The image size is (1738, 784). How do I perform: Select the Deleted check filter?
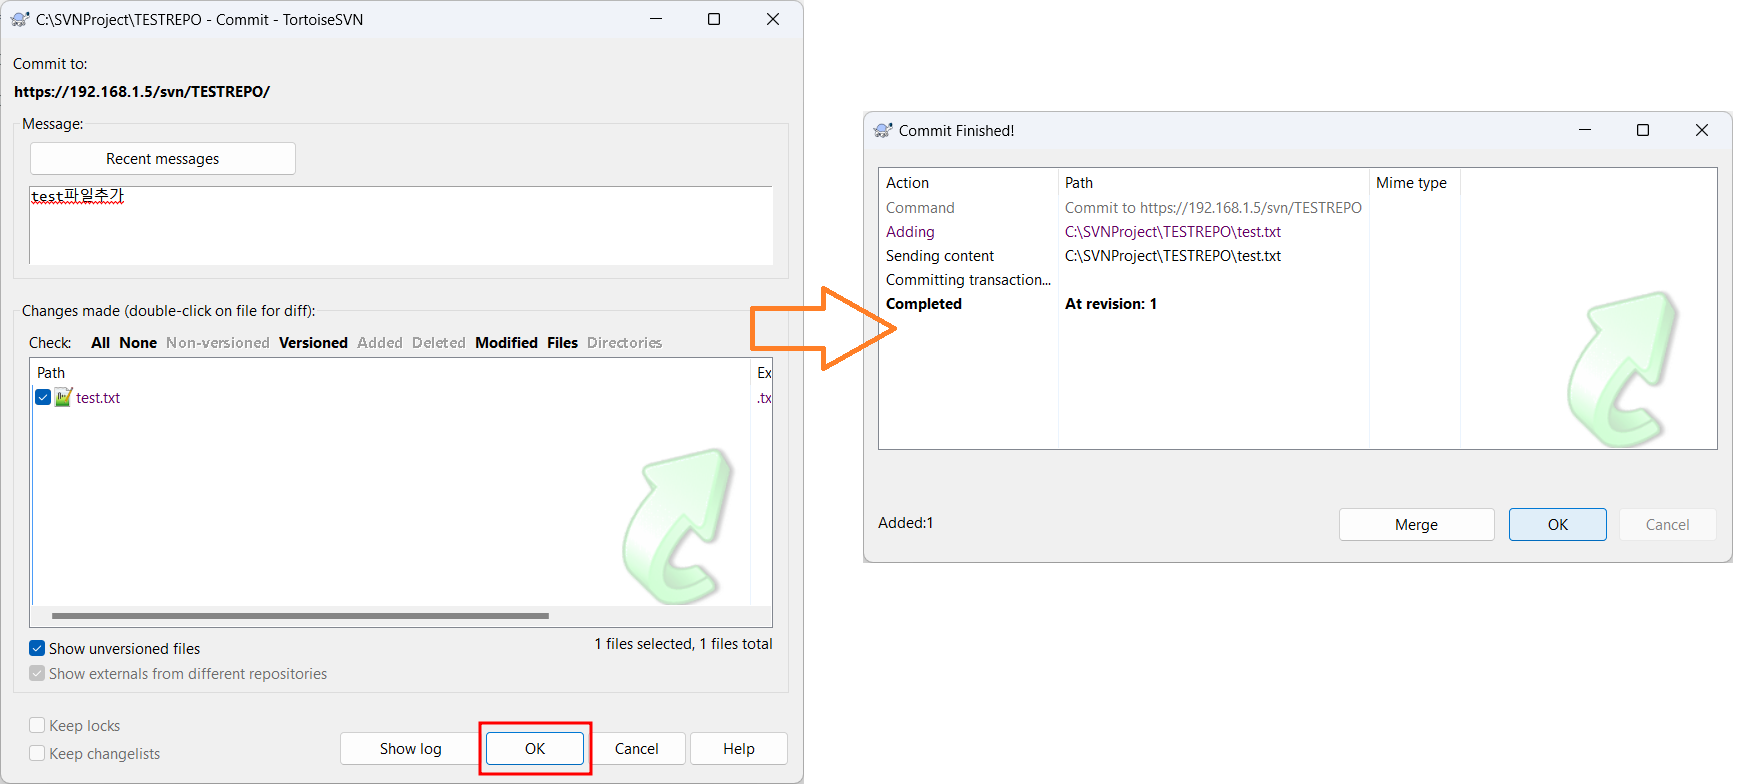pos(439,342)
